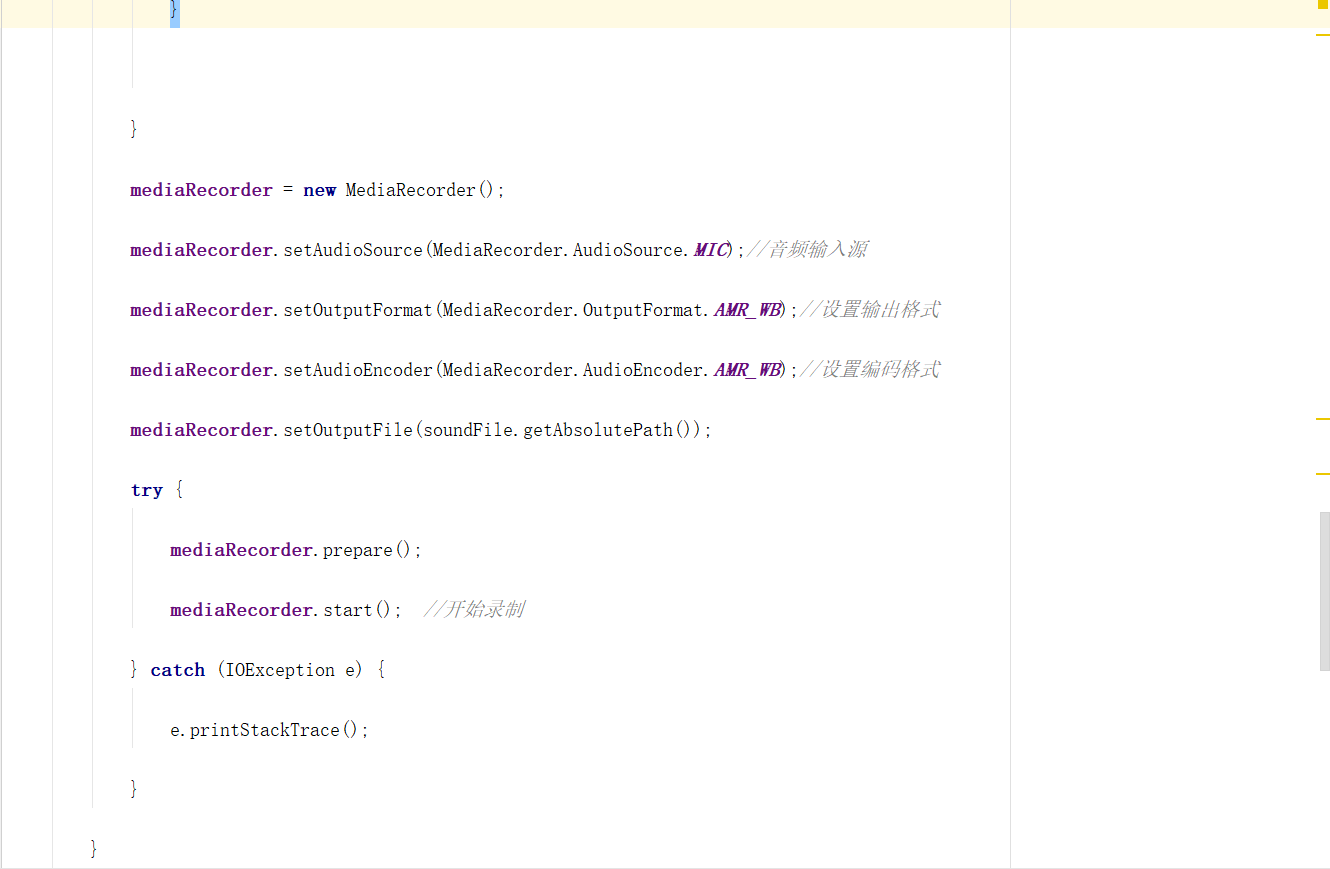Click the comment '//音频输入源'
1330x869 pixels.
pos(807,250)
